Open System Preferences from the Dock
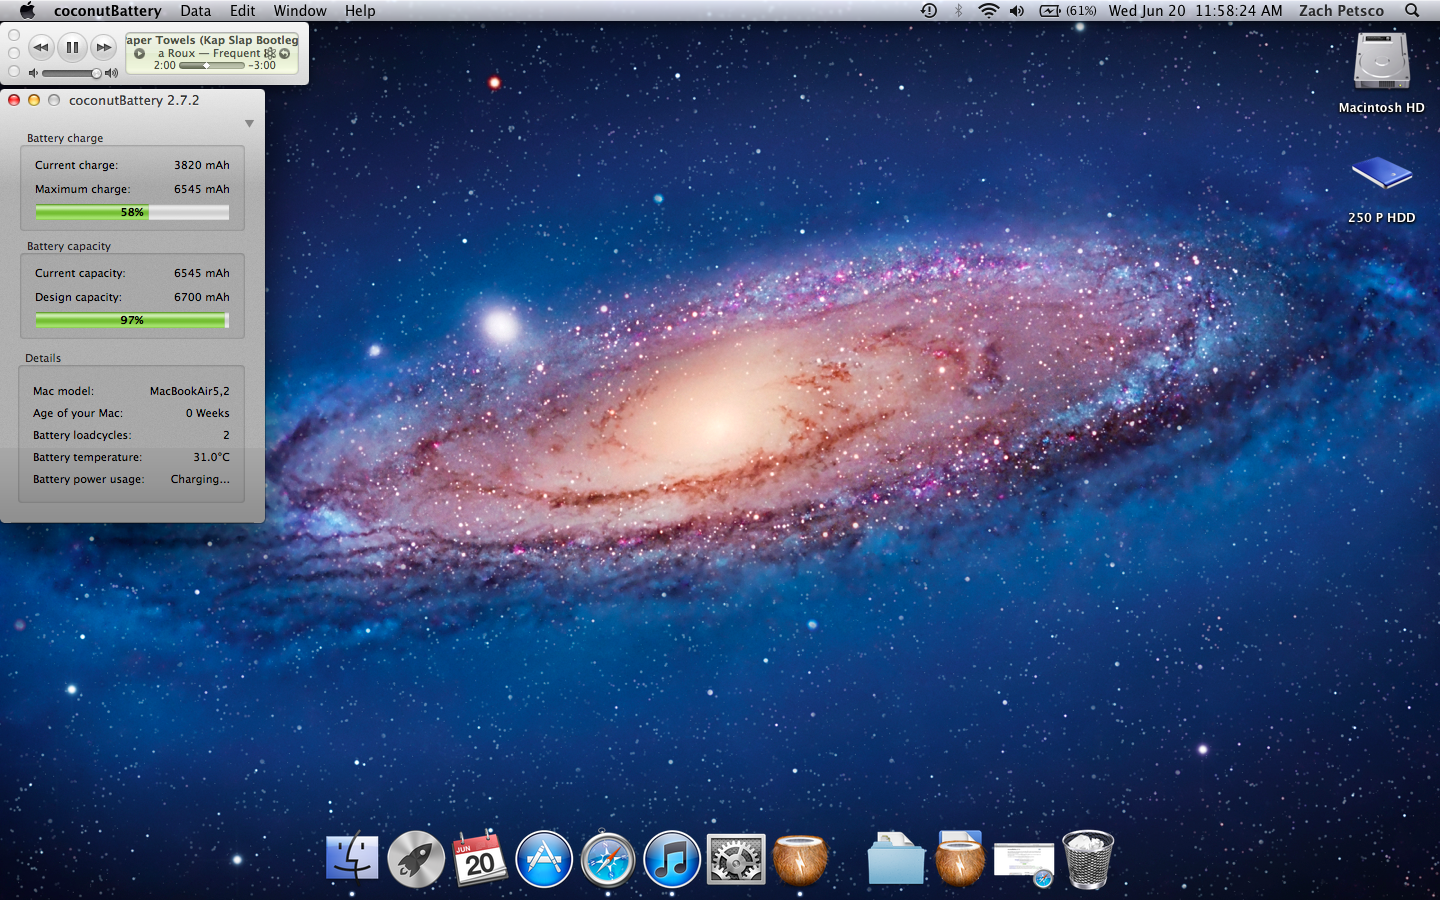 pos(736,859)
